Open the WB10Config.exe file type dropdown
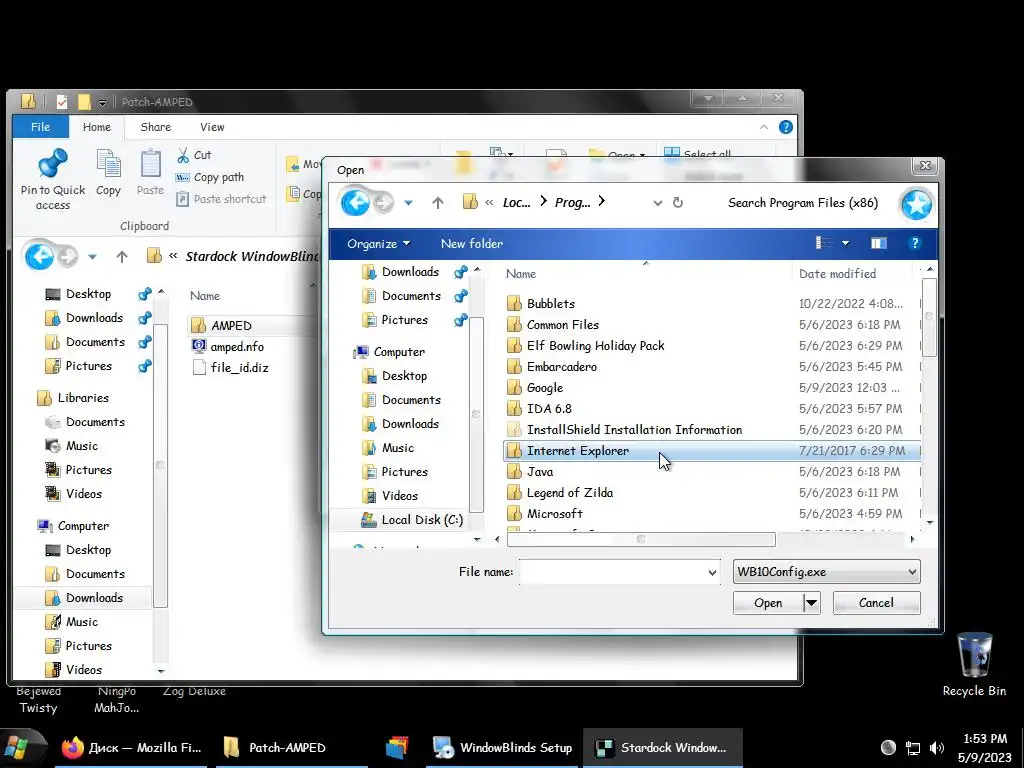1024x768 pixels. pos(826,572)
